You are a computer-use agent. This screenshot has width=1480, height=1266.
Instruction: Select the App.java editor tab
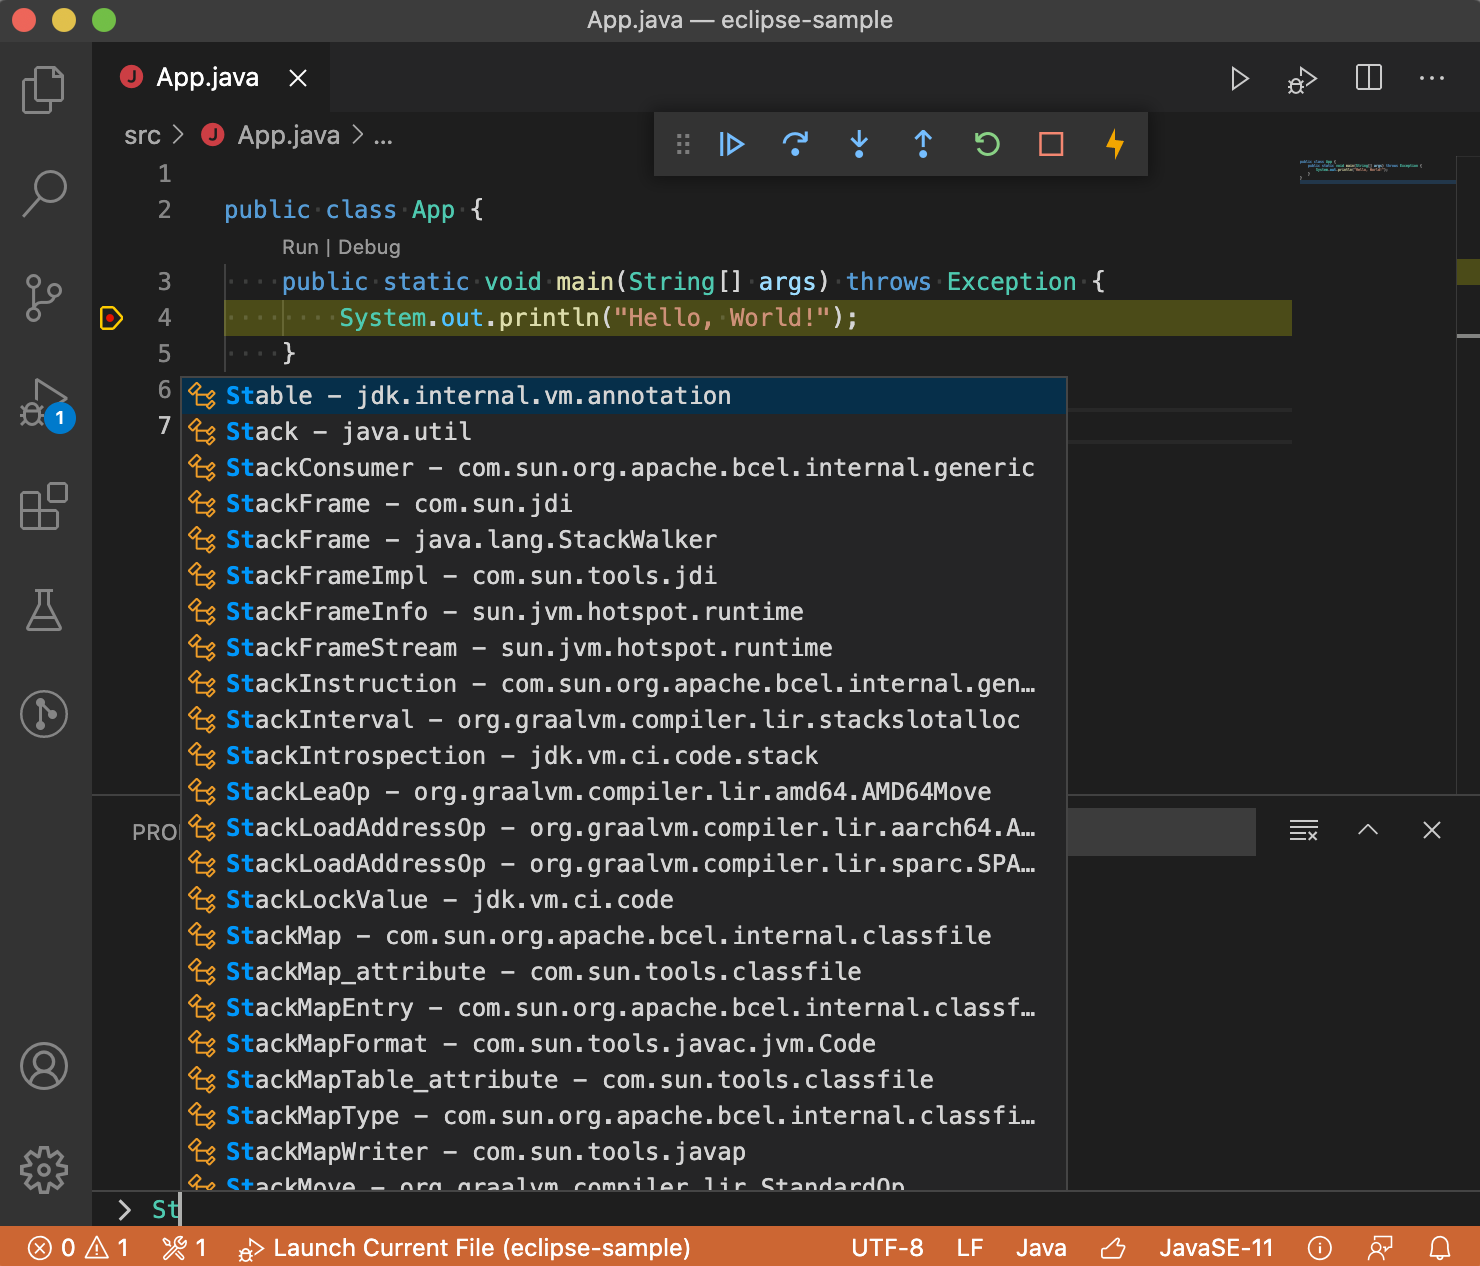click(207, 78)
